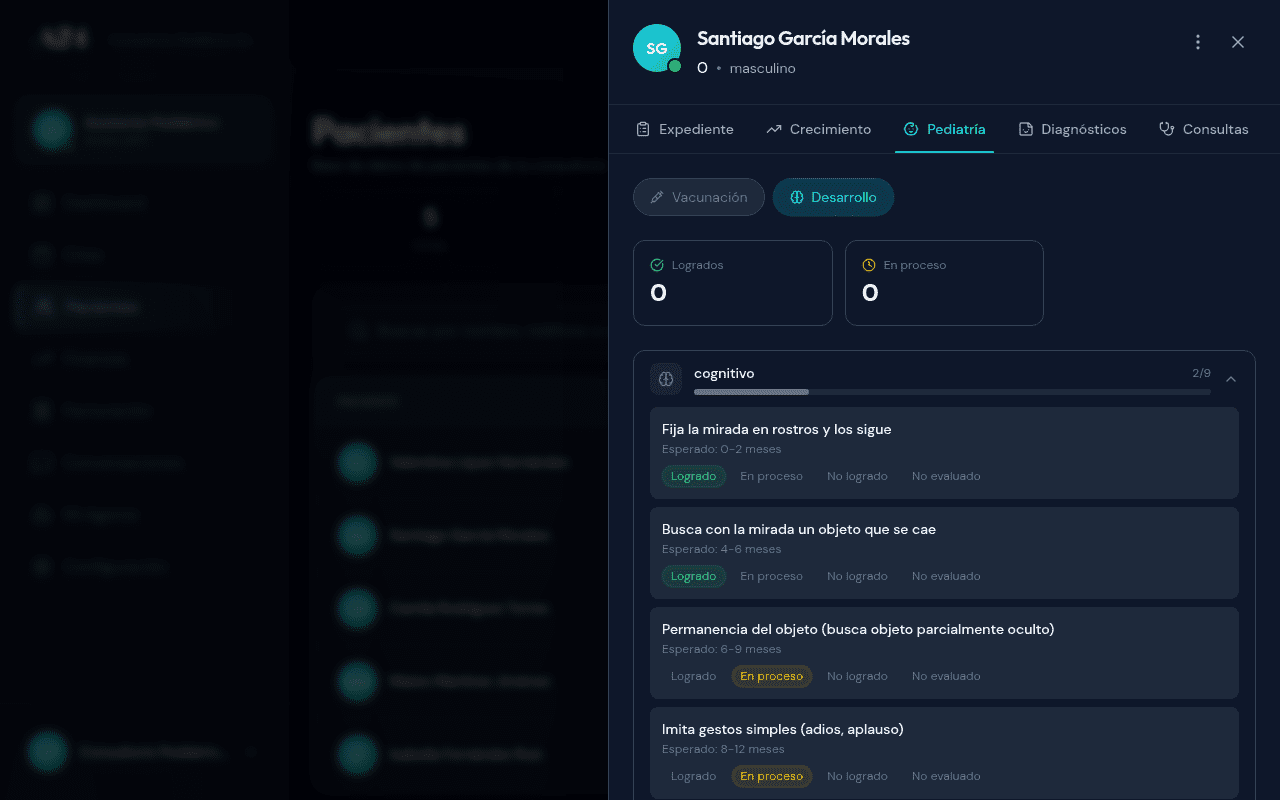Click the clock icon in the En proceso card
1280x800 pixels.
coord(869,264)
